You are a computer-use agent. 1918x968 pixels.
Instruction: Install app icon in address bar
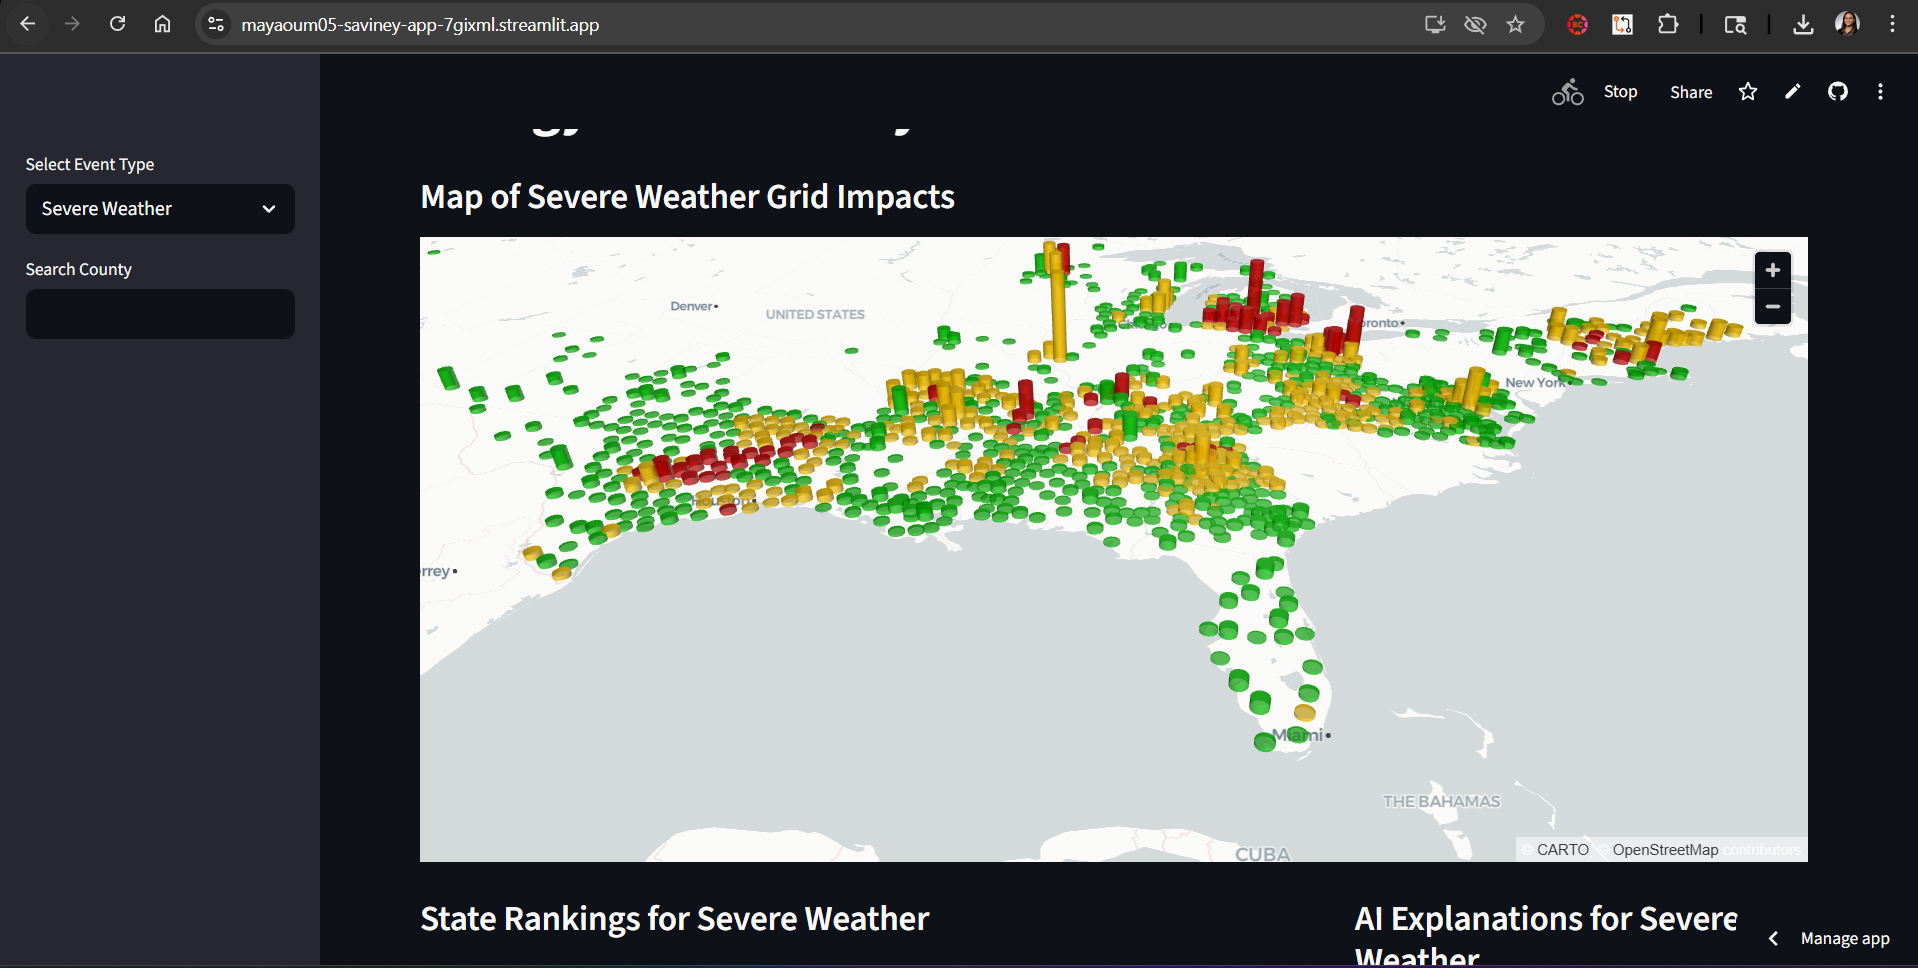click(x=1435, y=24)
